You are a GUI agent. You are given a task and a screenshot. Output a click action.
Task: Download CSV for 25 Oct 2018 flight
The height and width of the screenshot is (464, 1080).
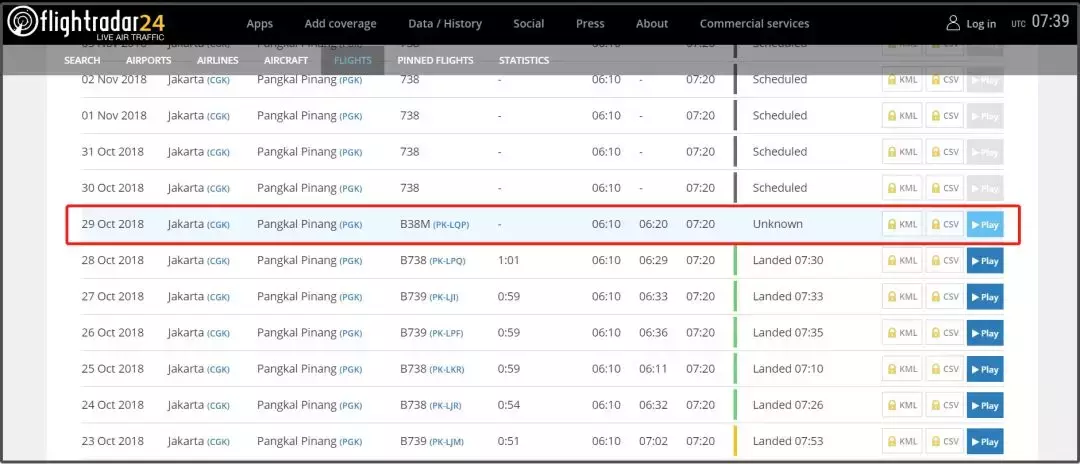(945, 369)
